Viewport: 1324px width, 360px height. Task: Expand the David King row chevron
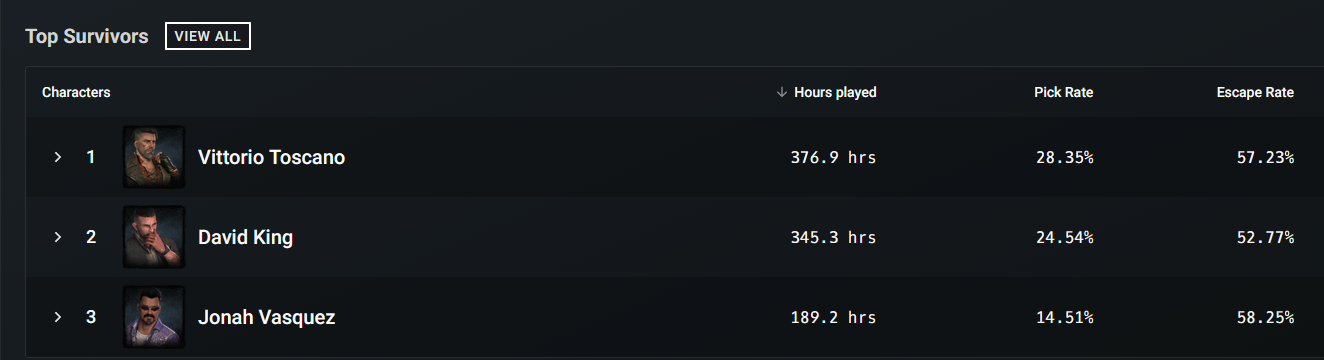click(58, 237)
